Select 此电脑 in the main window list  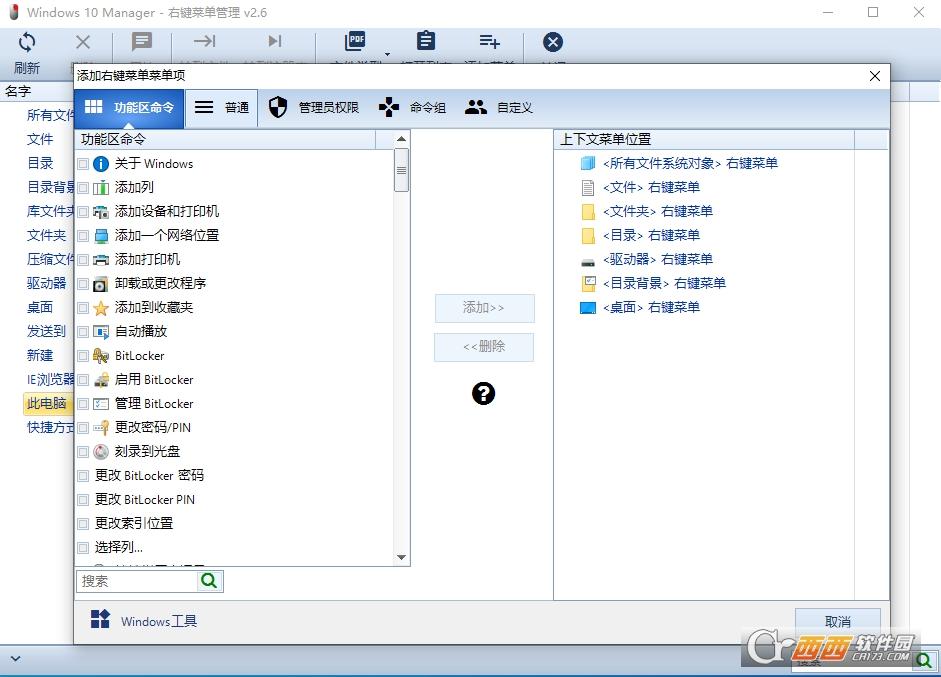pyautogui.click(x=47, y=403)
